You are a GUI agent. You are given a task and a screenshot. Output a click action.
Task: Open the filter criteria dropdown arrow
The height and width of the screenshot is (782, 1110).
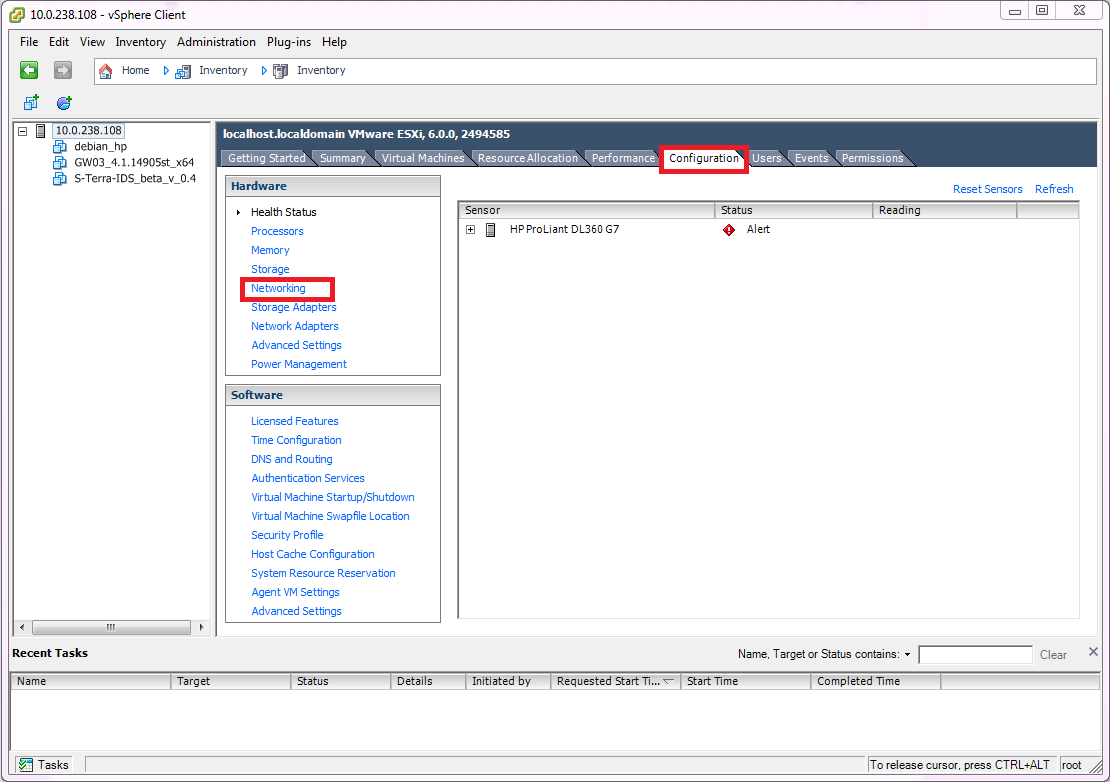[908, 655]
